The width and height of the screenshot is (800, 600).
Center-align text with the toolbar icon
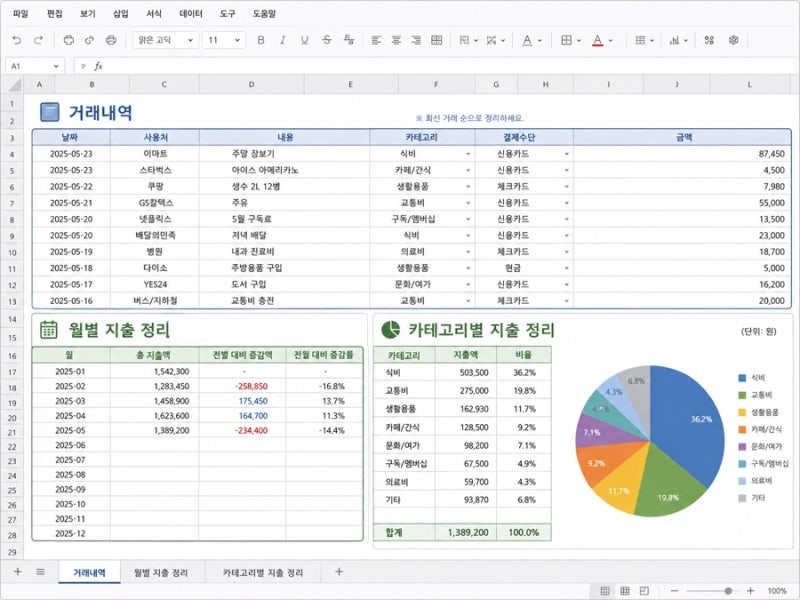click(396, 40)
